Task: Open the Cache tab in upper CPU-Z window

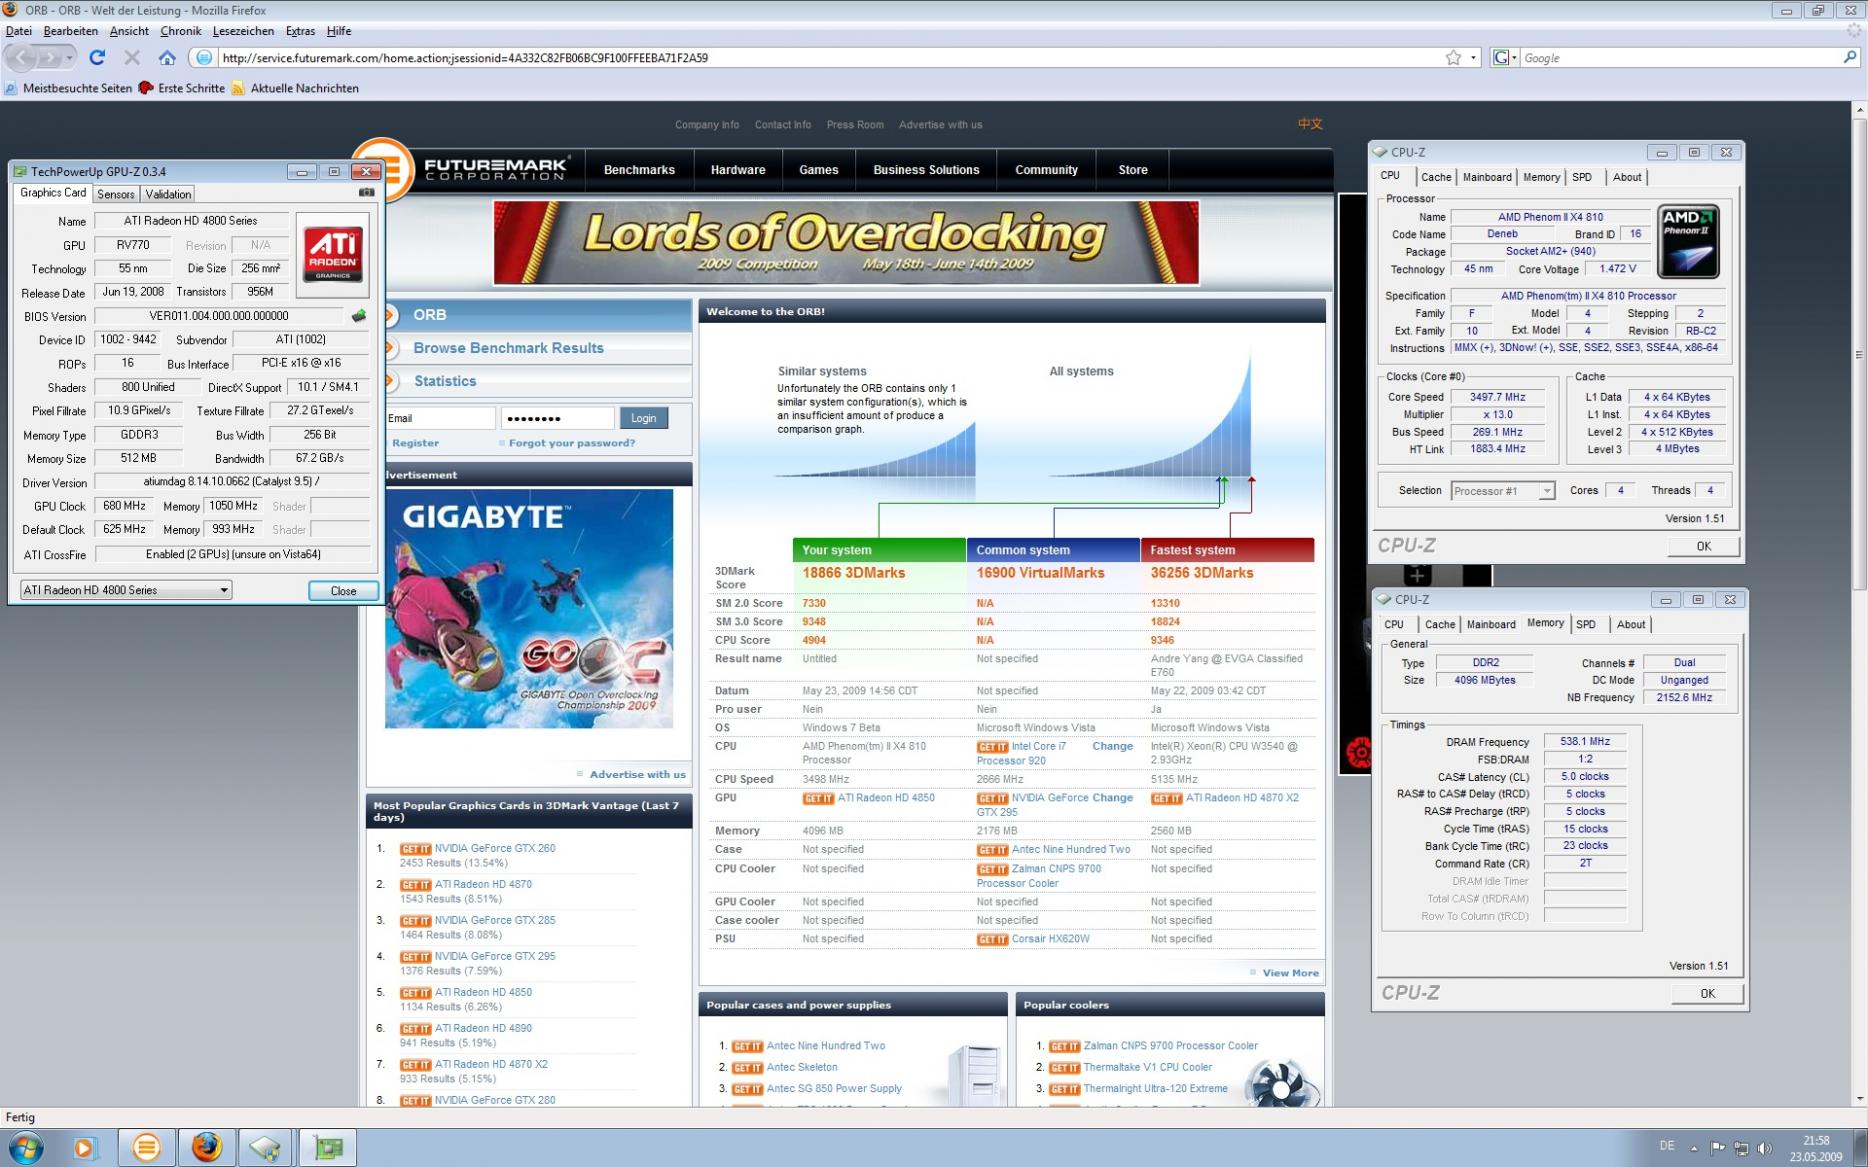Action: 1436,177
